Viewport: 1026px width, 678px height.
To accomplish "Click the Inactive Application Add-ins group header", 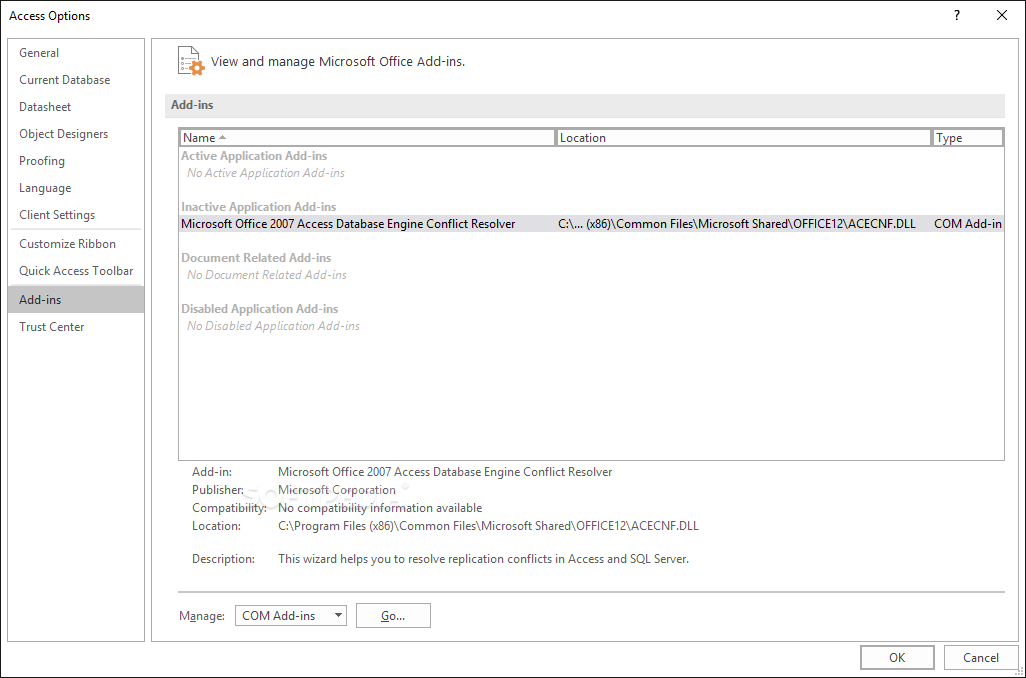I will pyautogui.click(x=258, y=207).
